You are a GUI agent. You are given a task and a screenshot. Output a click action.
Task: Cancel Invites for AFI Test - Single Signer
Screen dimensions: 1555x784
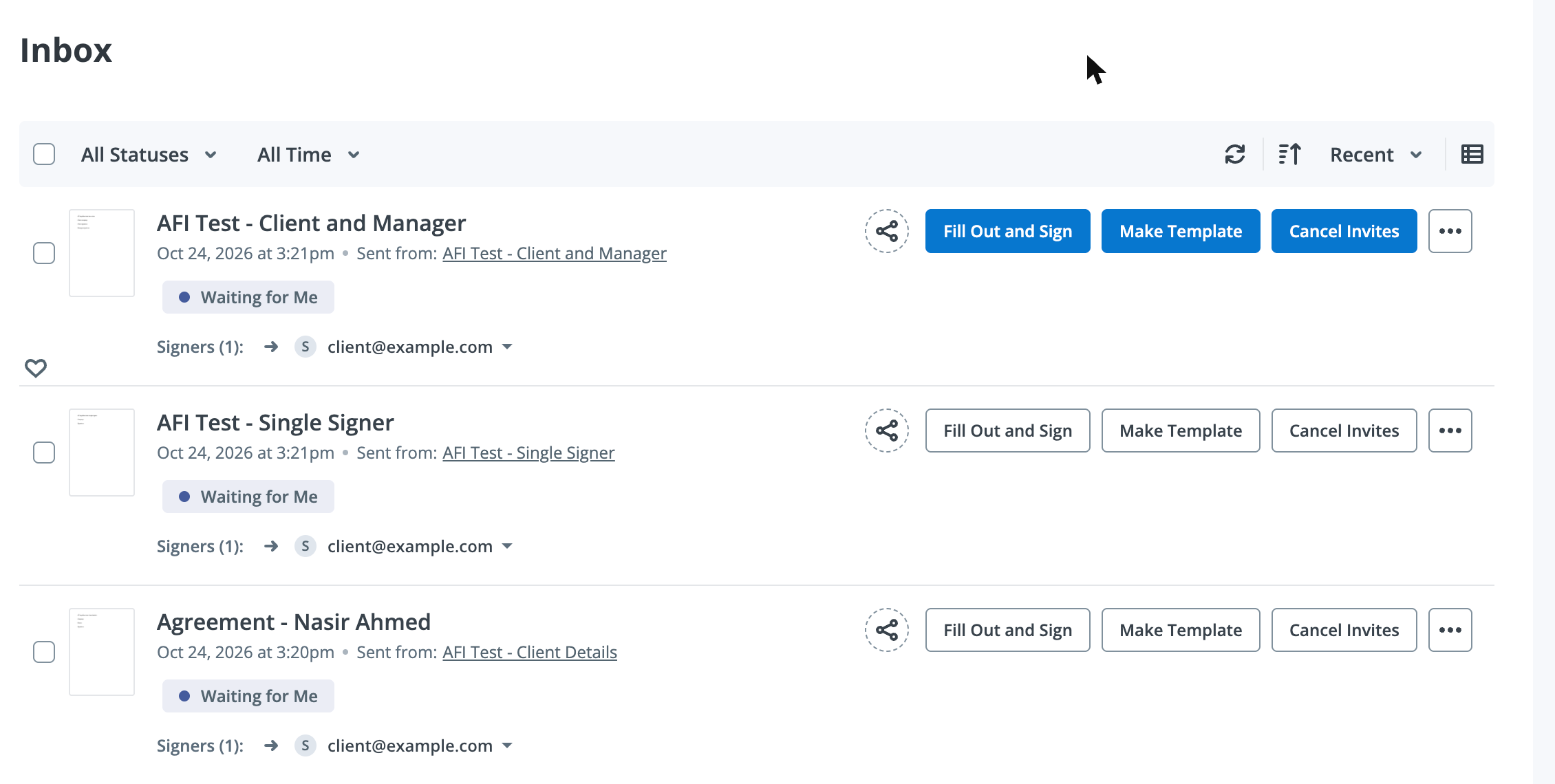[1344, 431]
